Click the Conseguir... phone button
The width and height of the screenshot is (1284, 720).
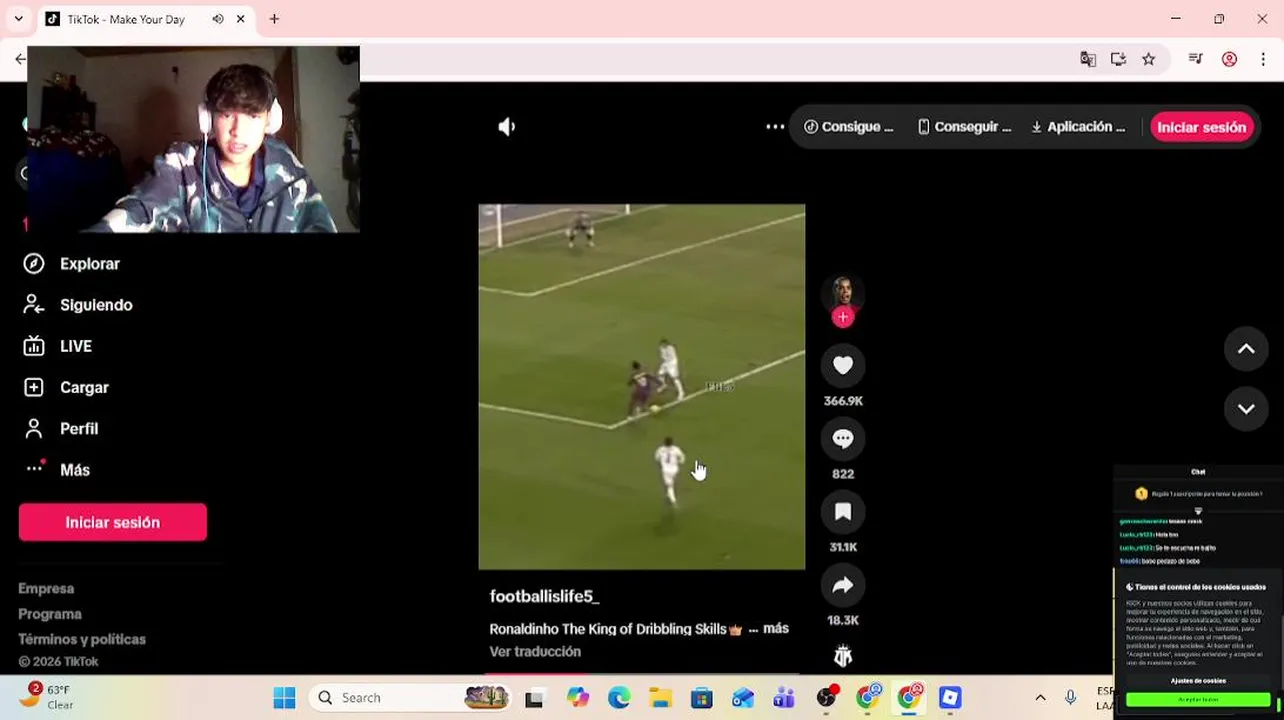click(x=965, y=127)
